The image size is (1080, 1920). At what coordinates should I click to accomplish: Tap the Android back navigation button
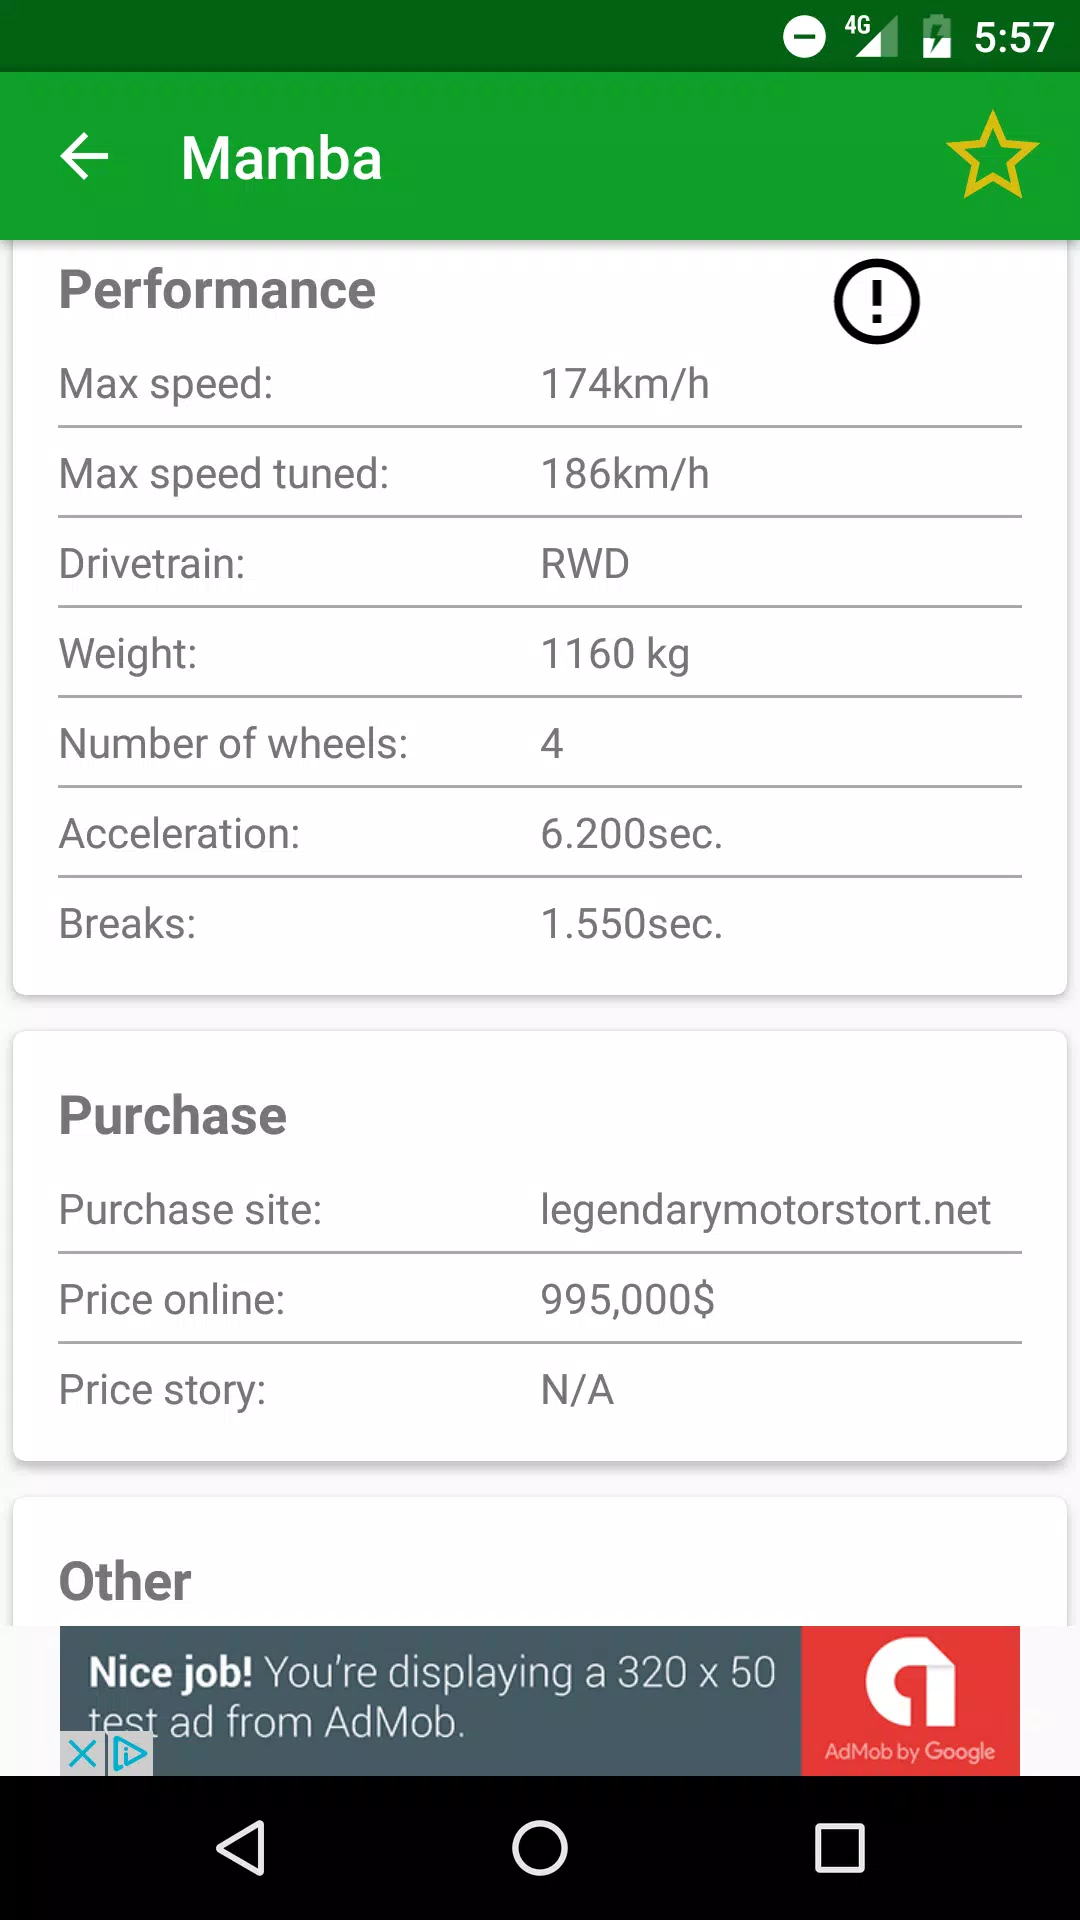(240, 1847)
